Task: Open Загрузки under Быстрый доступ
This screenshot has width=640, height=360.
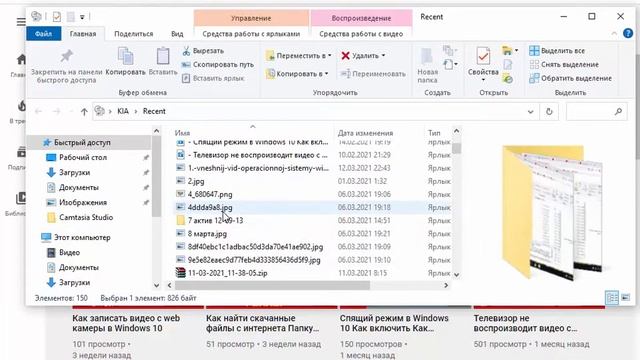Action: pyautogui.click(x=74, y=173)
